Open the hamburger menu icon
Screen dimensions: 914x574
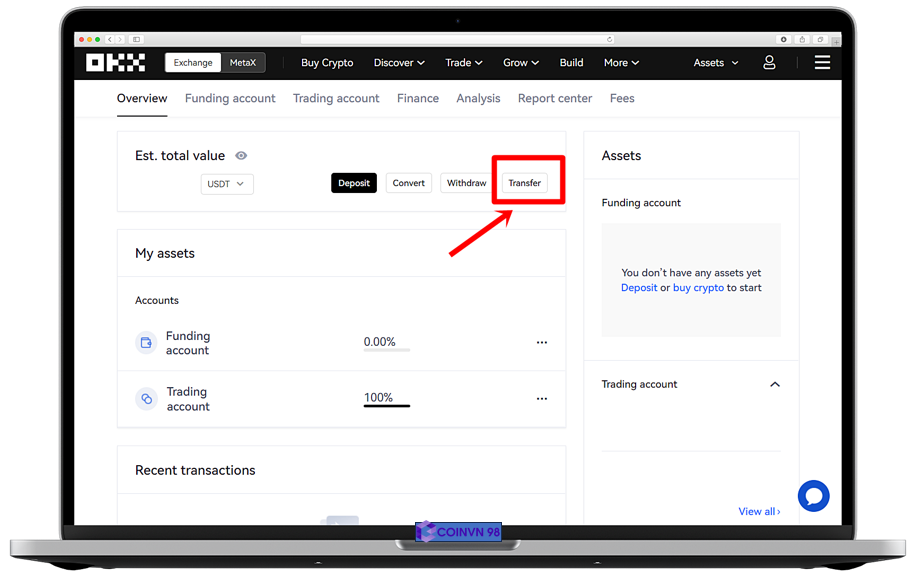coord(822,63)
